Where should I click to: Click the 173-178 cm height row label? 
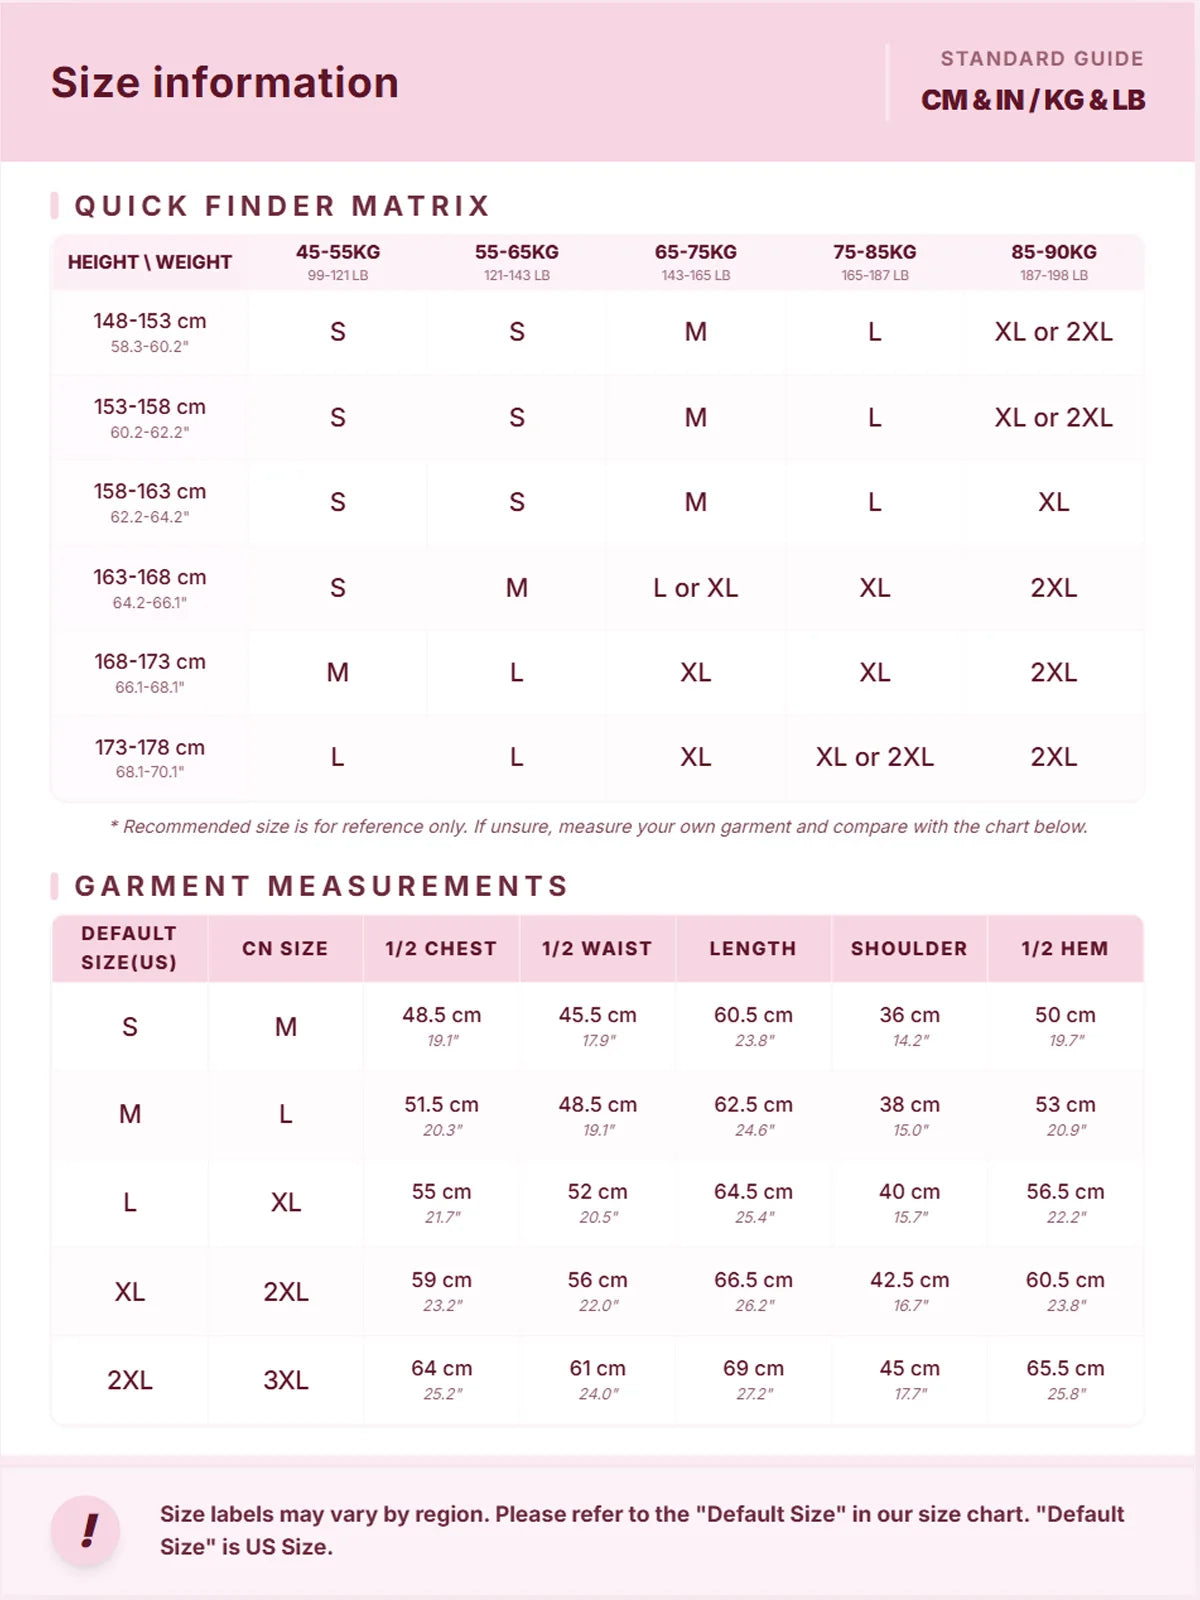click(150, 758)
